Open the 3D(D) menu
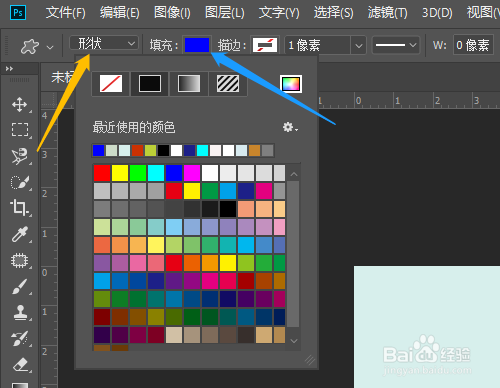 pyautogui.click(x=437, y=13)
